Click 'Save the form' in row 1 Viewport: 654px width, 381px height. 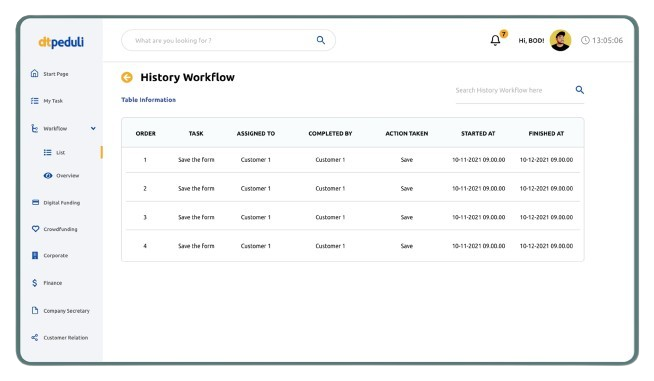click(x=196, y=160)
